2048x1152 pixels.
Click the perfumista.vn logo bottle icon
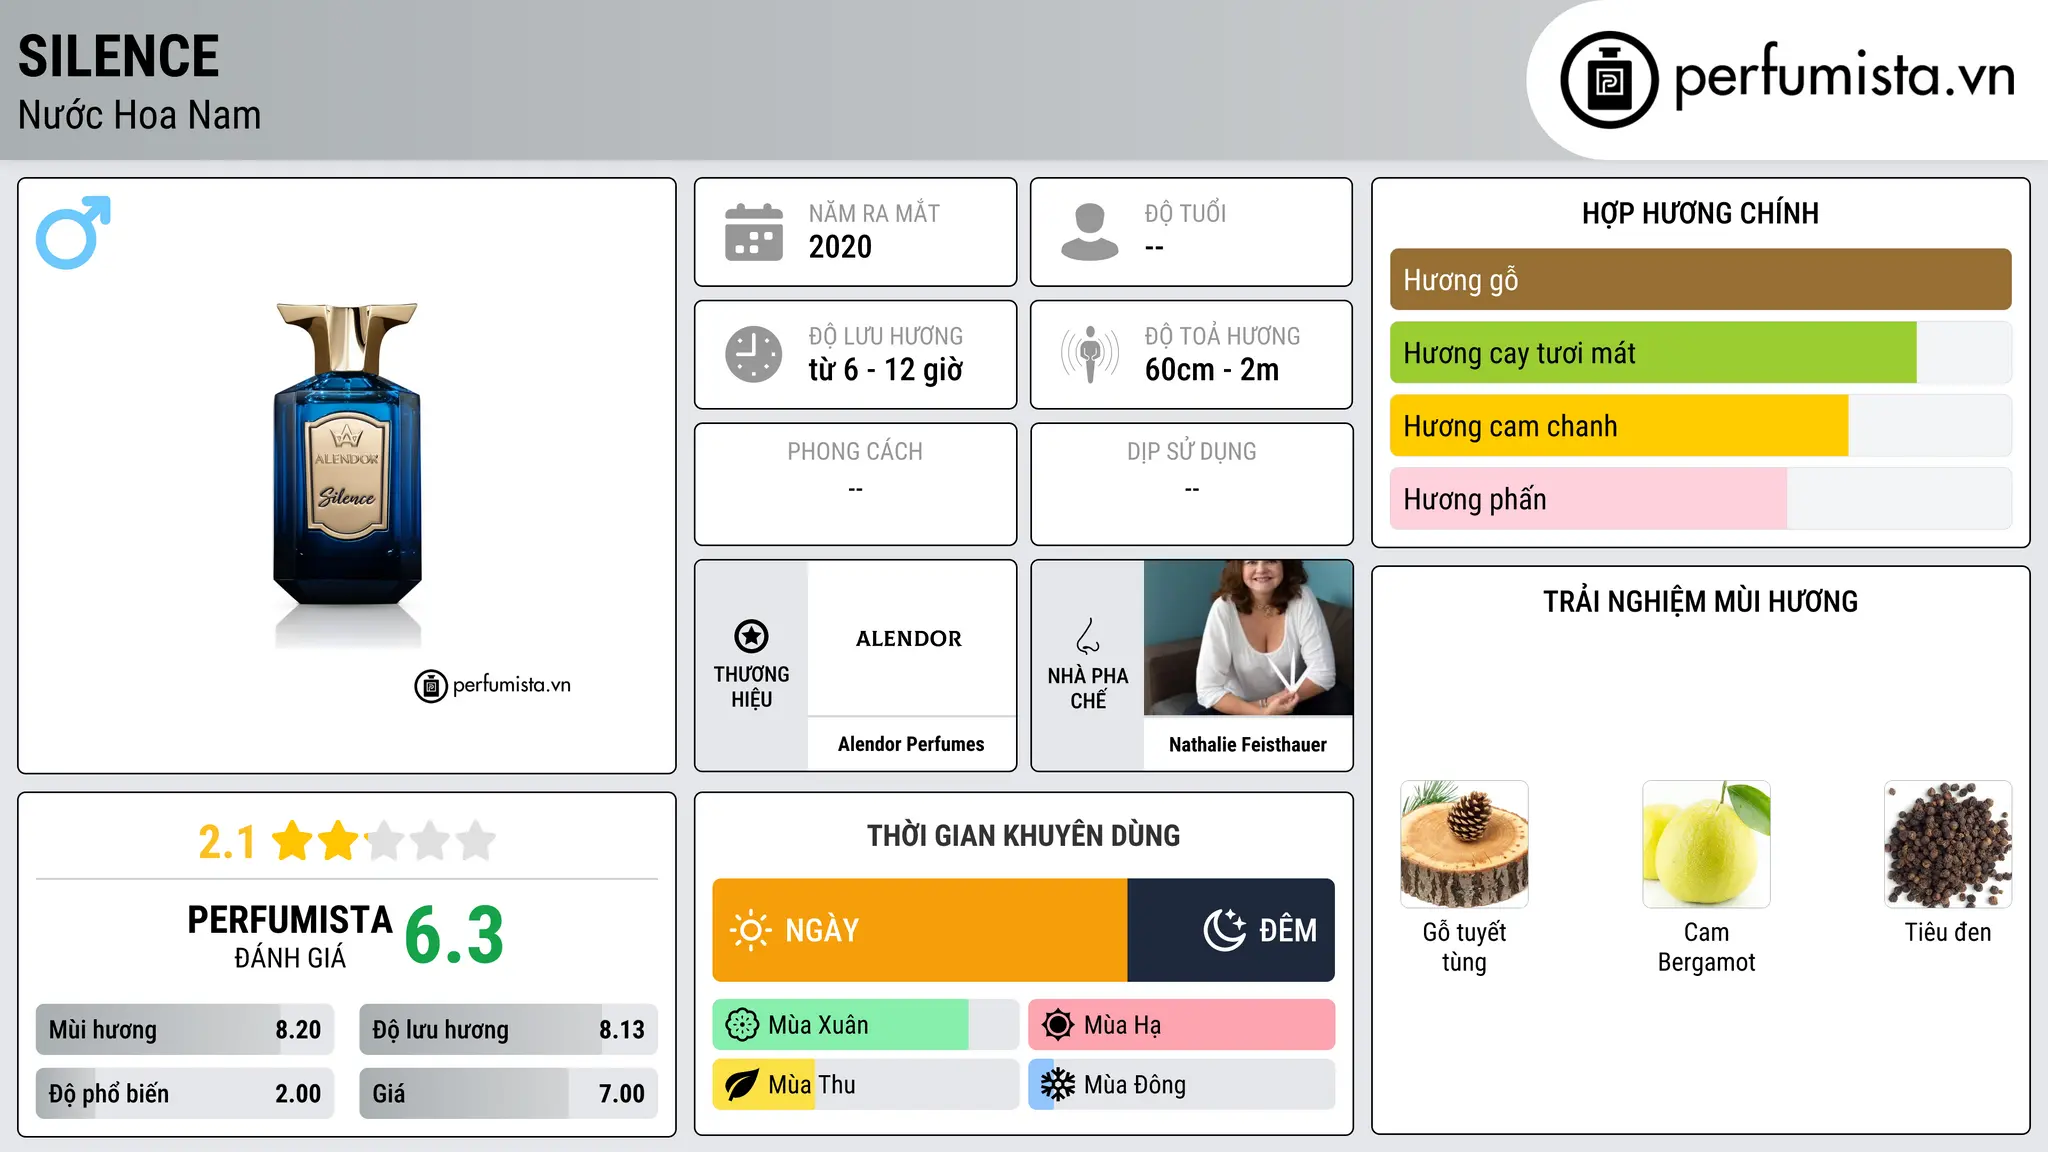pos(1609,80)
